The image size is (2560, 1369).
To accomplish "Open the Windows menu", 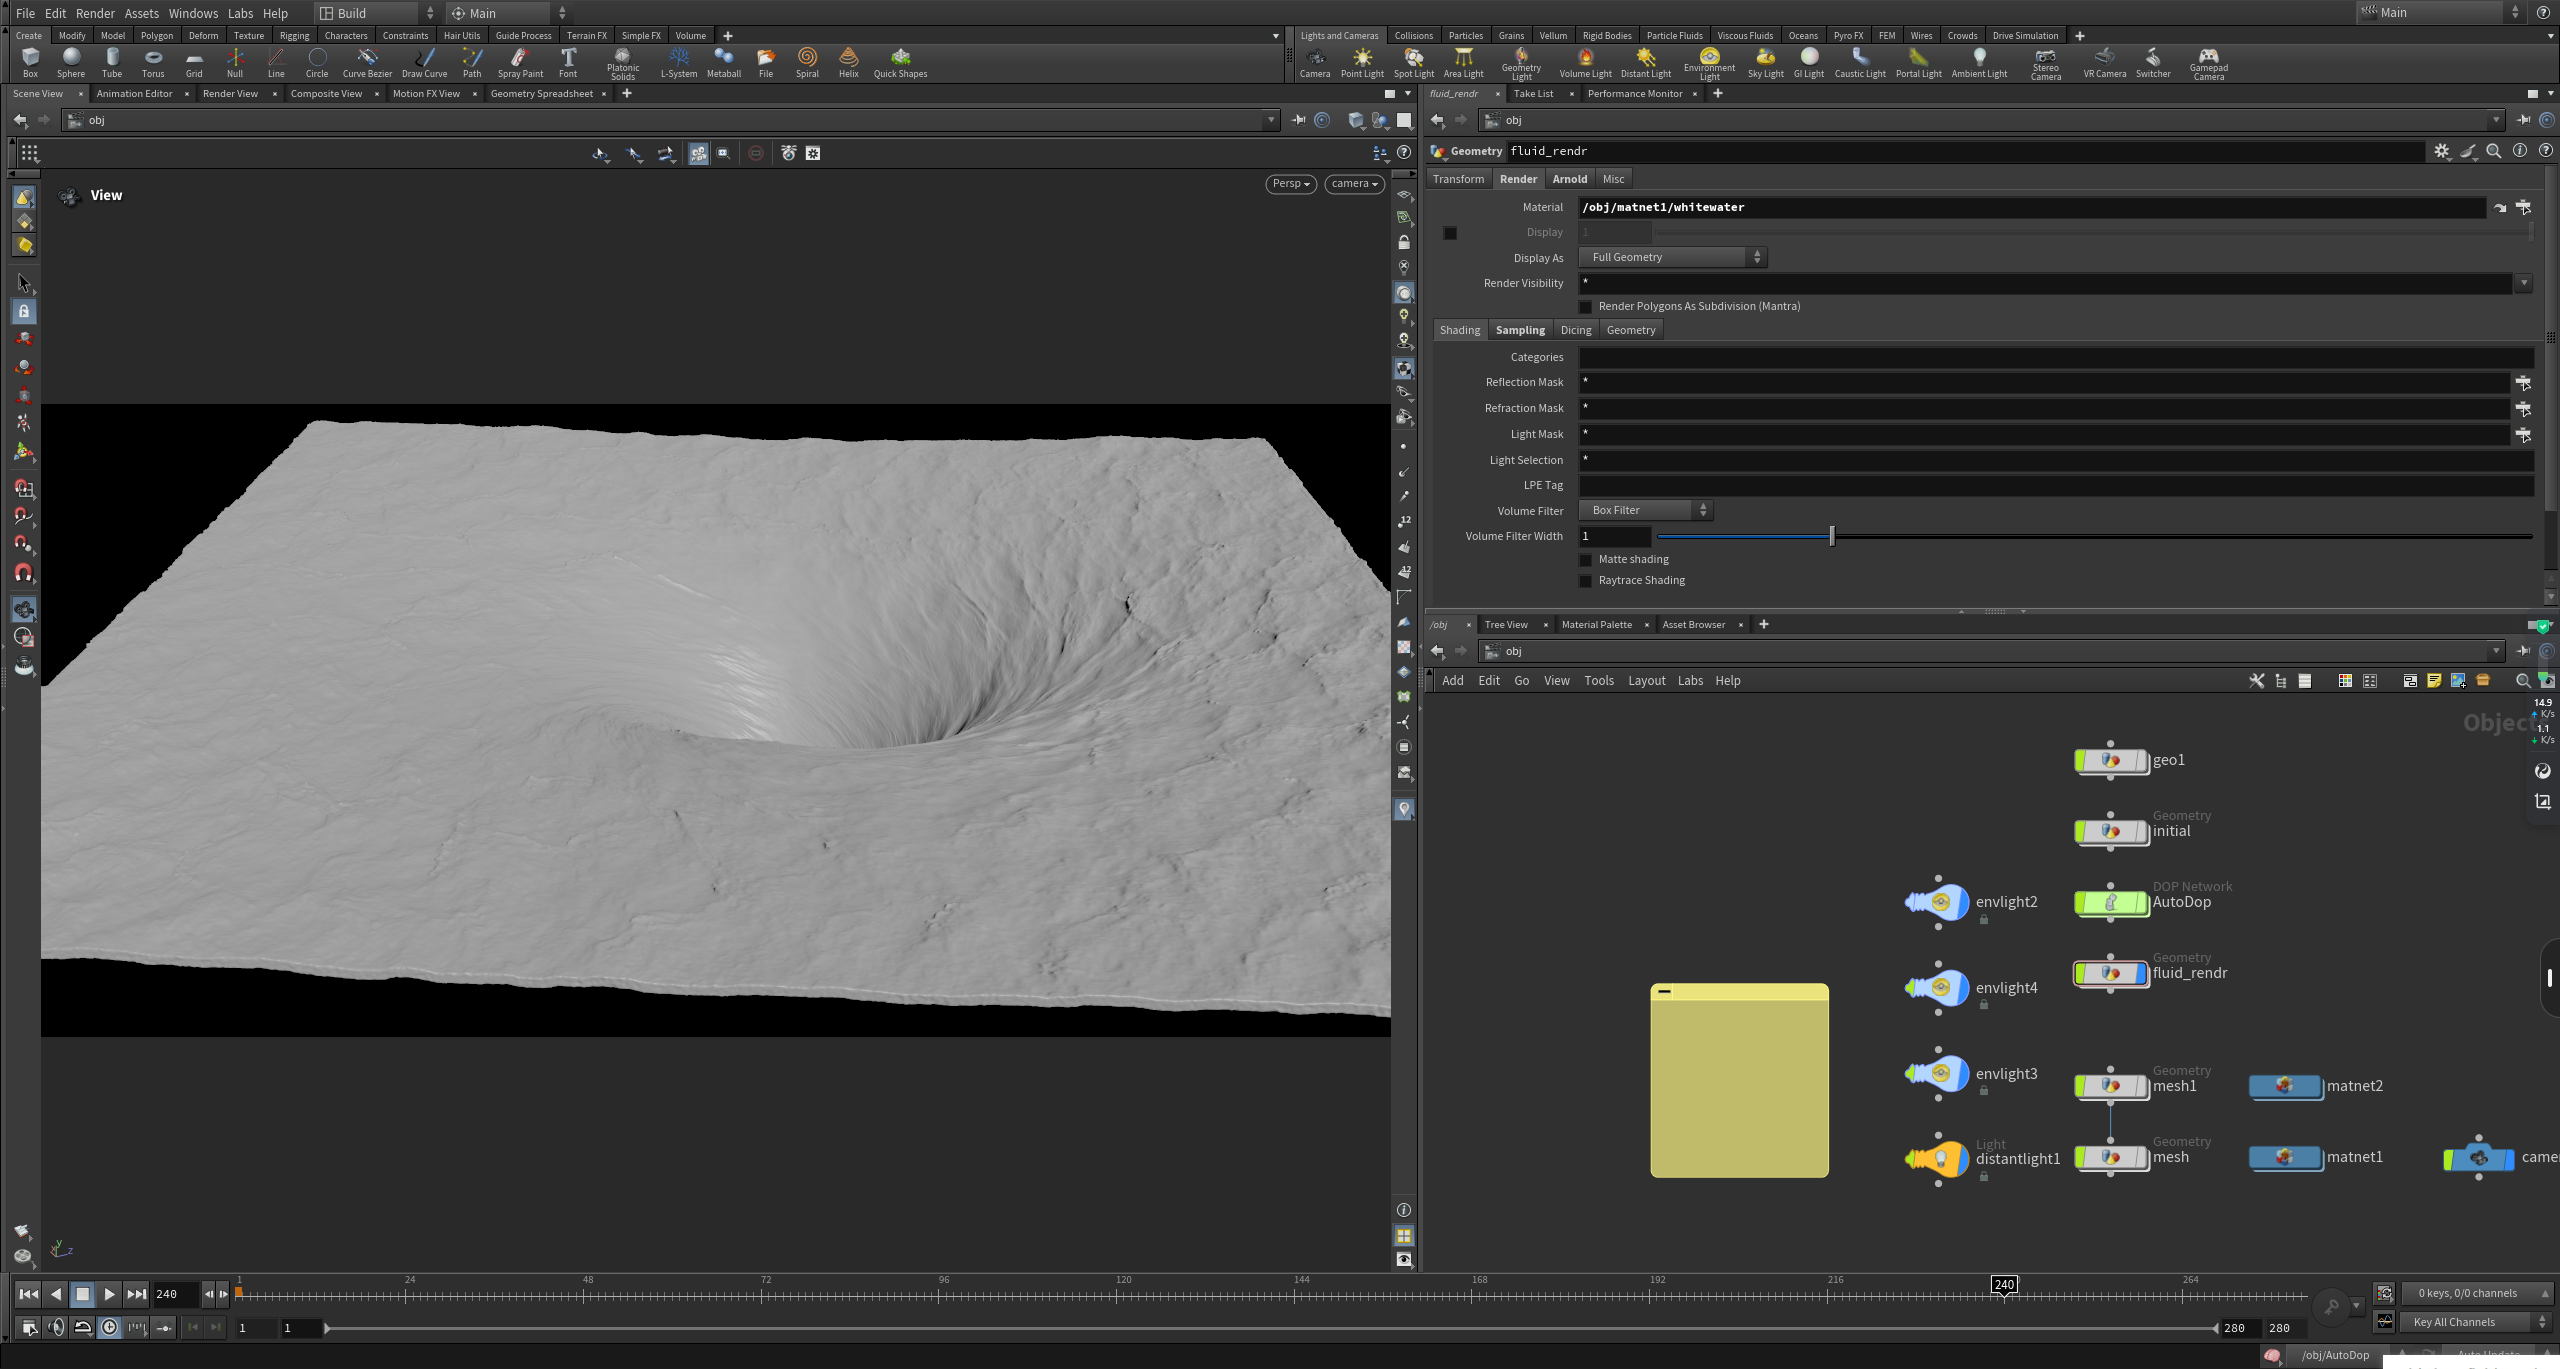I will point(193,13).
